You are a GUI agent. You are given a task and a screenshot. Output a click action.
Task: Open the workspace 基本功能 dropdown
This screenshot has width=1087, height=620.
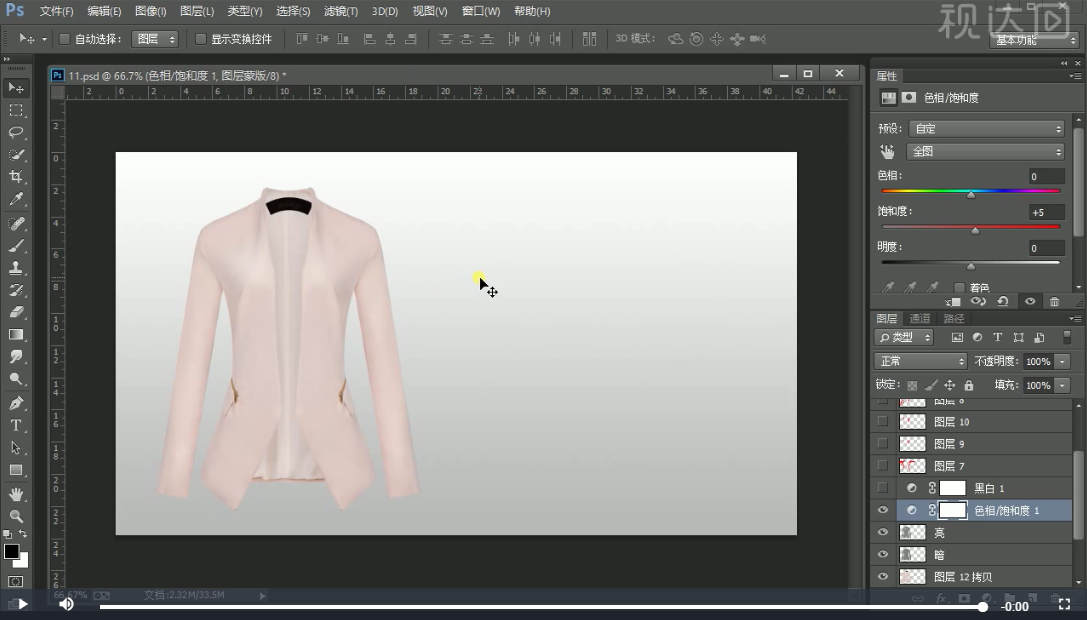click(1034, 40)
